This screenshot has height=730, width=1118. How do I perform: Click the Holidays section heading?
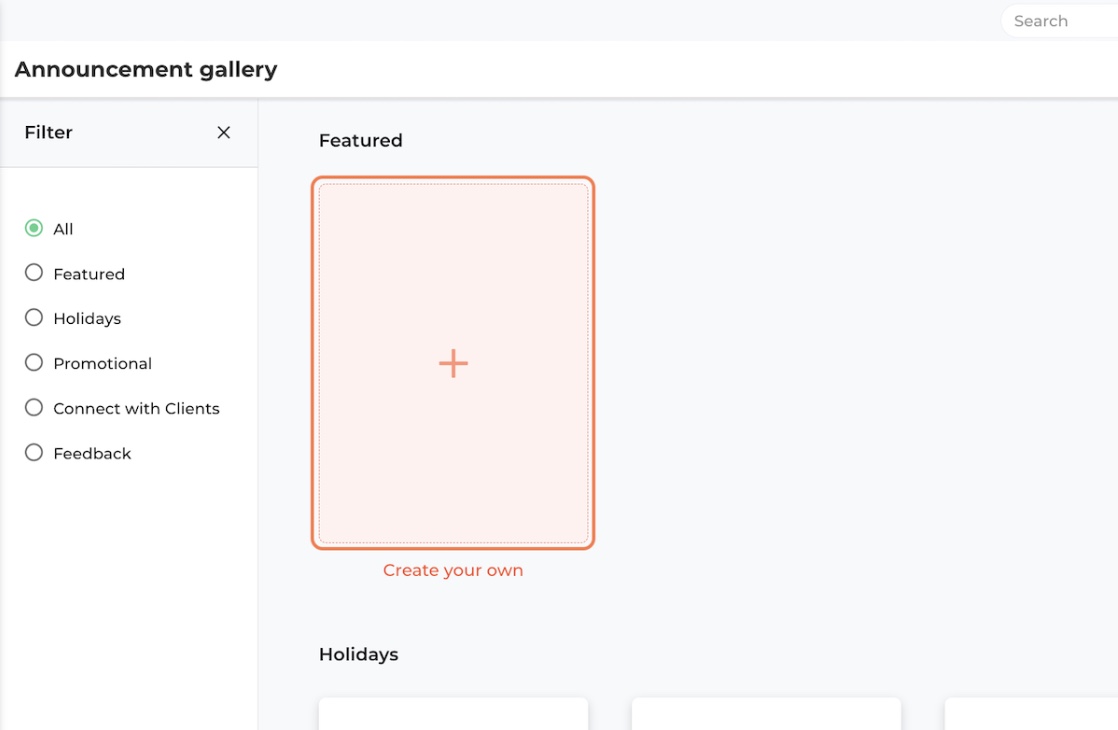[x=359, y=654]
